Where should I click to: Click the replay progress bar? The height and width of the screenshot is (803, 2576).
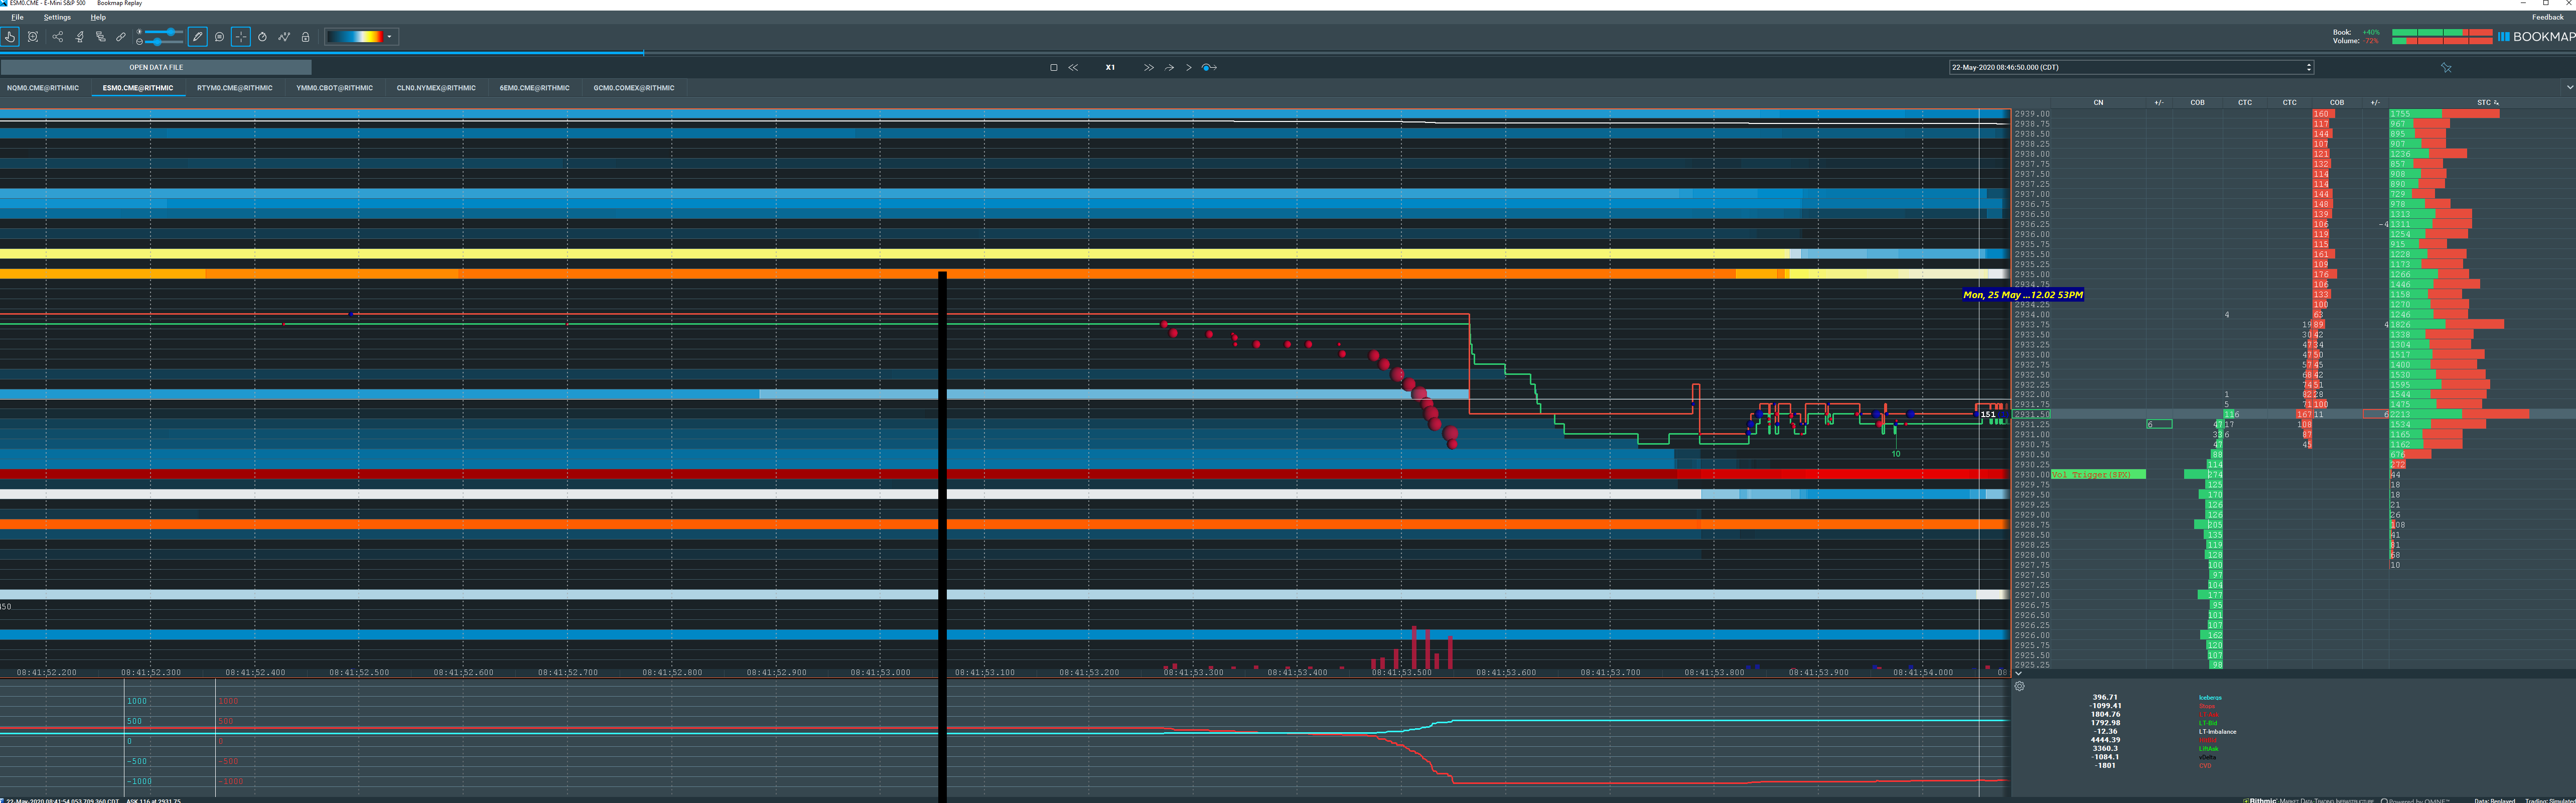tap(1288, 53)
